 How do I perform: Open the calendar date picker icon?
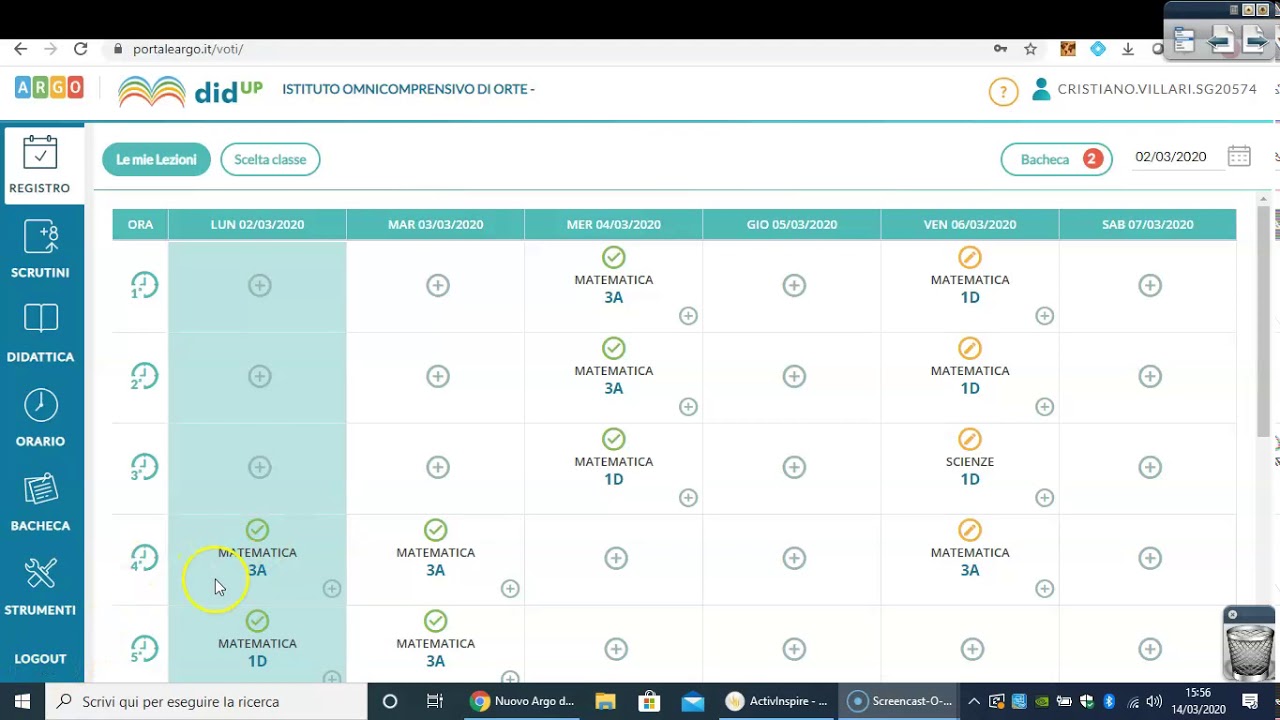tap(1239, 156)
